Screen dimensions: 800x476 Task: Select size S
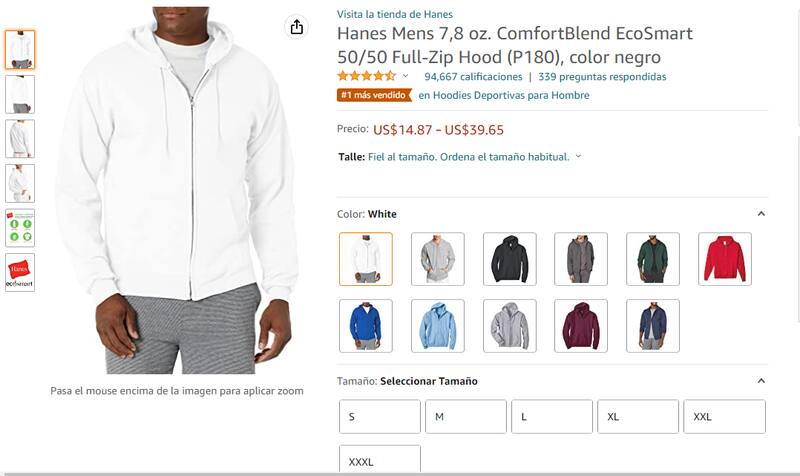coord(380,417)
